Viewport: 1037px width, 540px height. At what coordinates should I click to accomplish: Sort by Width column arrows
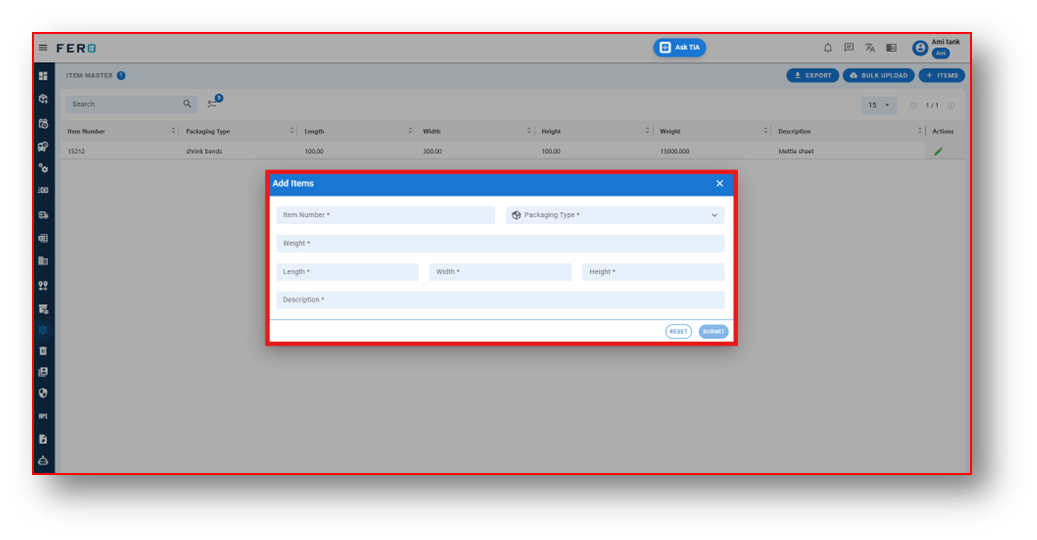pos(528,131)
